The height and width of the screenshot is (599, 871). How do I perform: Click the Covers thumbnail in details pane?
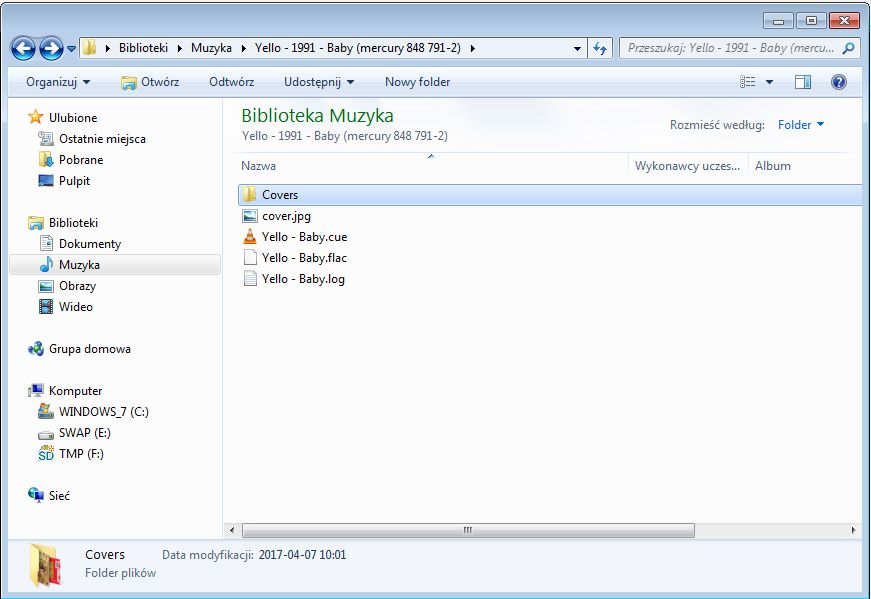(x=45, y=566)
